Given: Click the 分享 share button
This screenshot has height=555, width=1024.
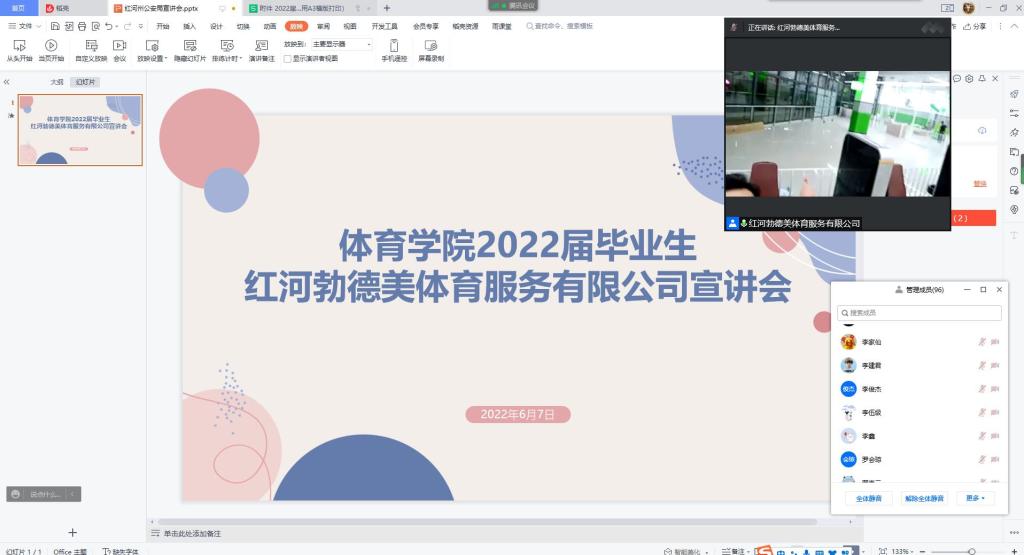Looking at the screenshot, I should [974, 26].
